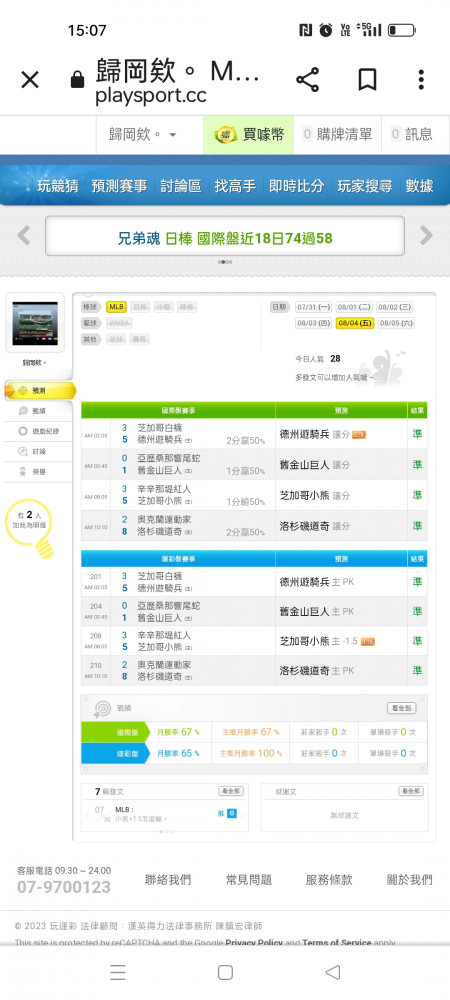Open 兄弟魂 日棒 banner announcement
The image size is (450, 1000).
[x=224, y=237]
